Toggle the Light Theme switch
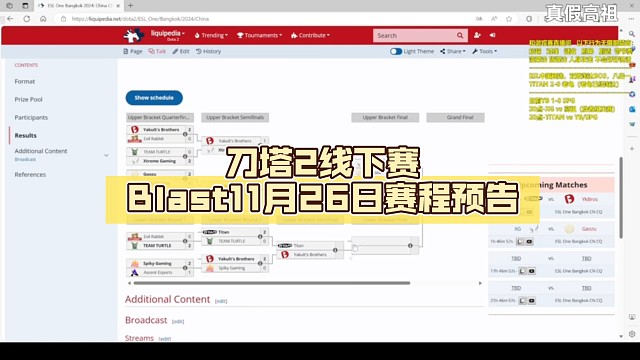Viewport: 640px width, 360px height. coord(396,51)
